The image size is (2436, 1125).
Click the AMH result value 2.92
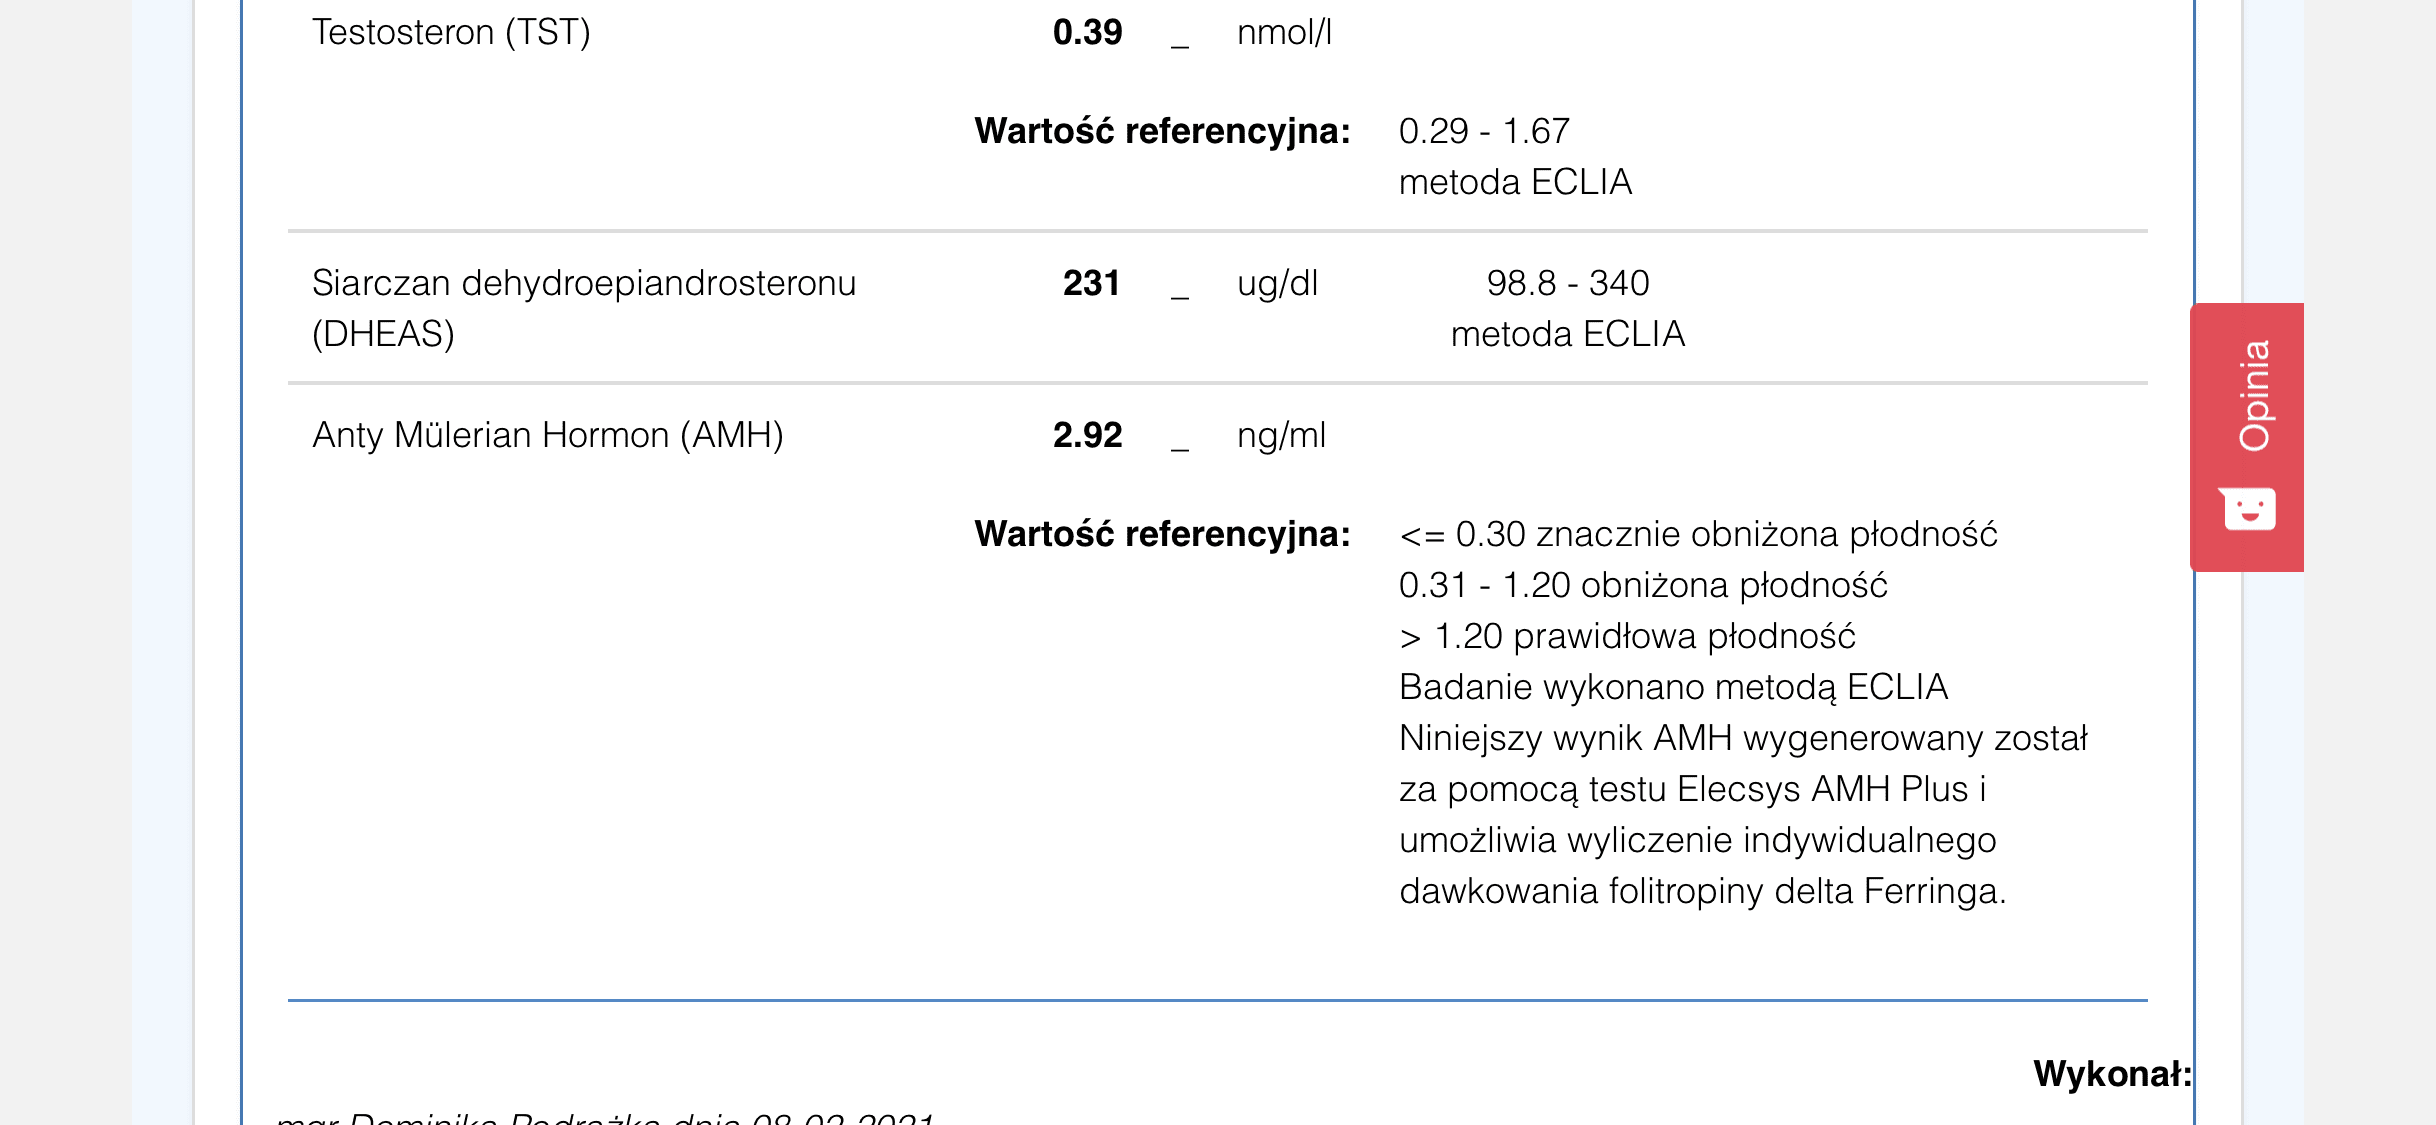[x=1087, y=435]
